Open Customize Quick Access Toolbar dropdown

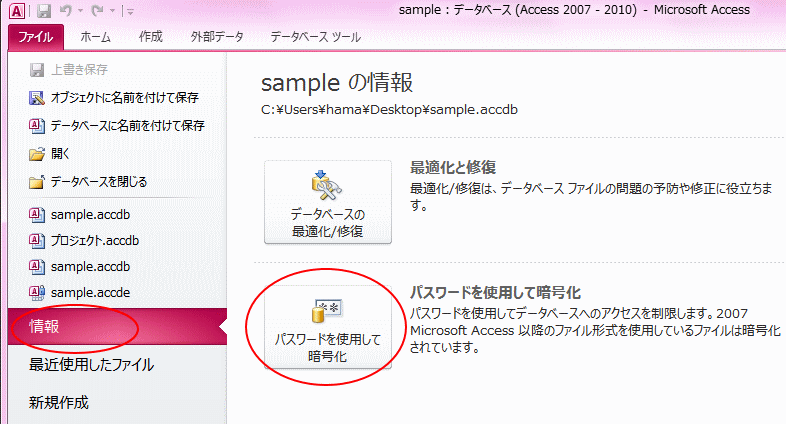[x=130, y=12]
